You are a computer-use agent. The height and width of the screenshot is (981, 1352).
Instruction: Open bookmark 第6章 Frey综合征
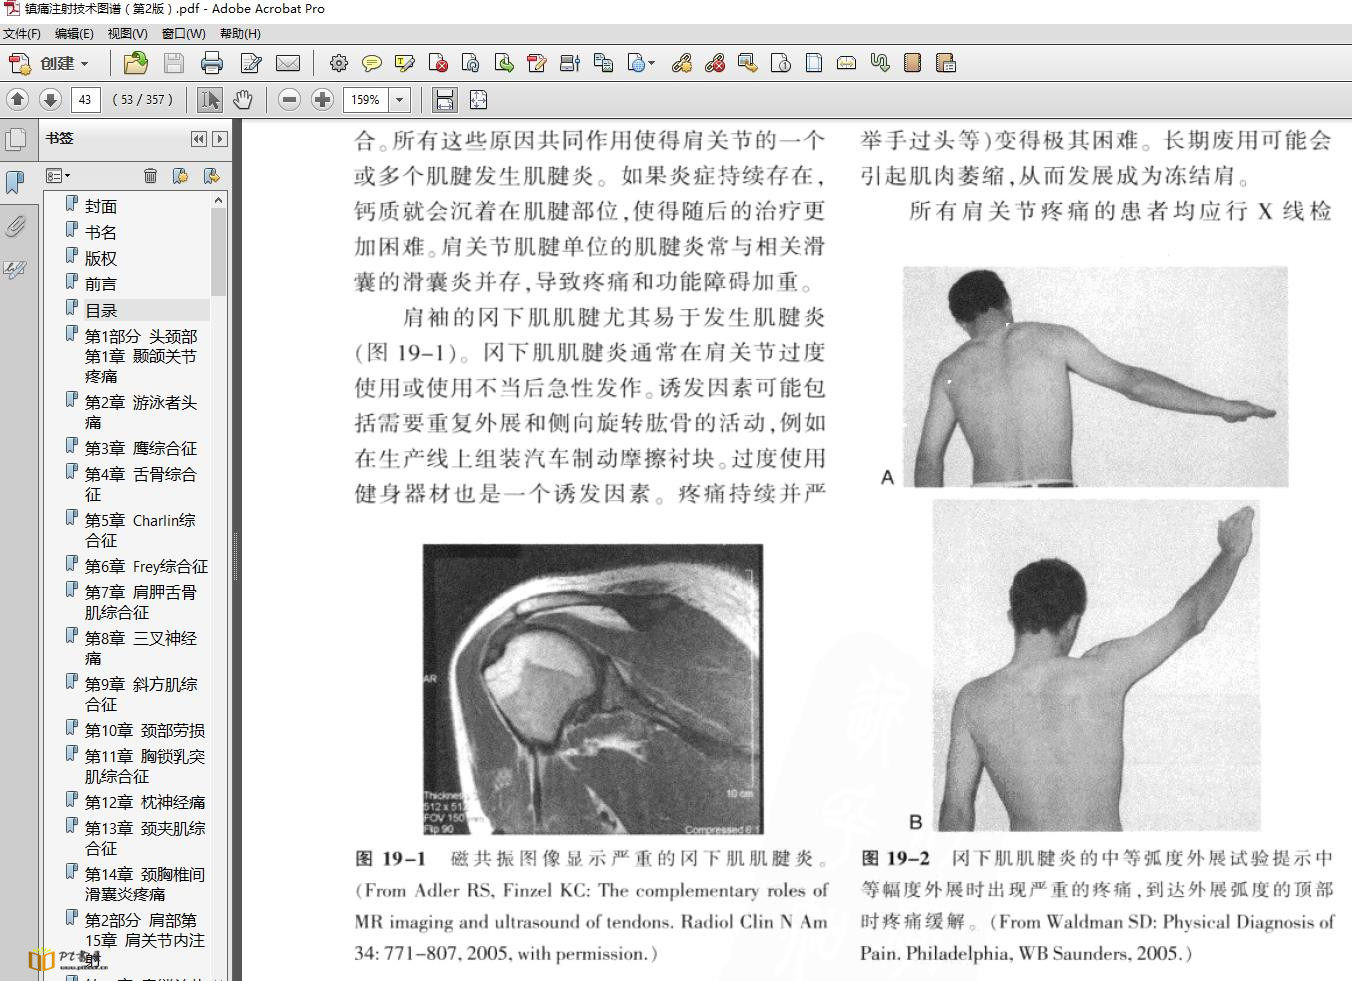(x=146, y=566)
